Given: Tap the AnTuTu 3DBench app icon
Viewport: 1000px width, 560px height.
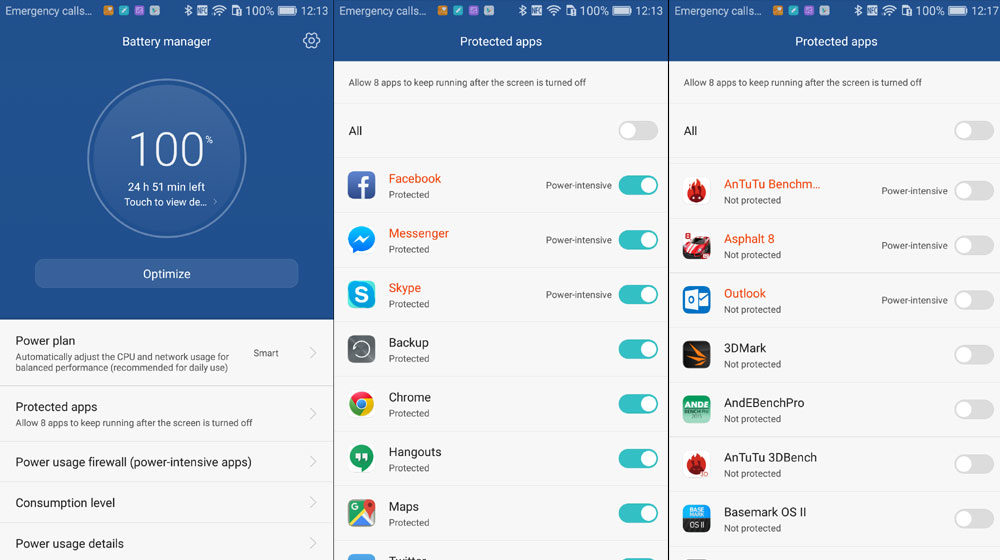Looking at the screenshot, I should click(696, 464).
